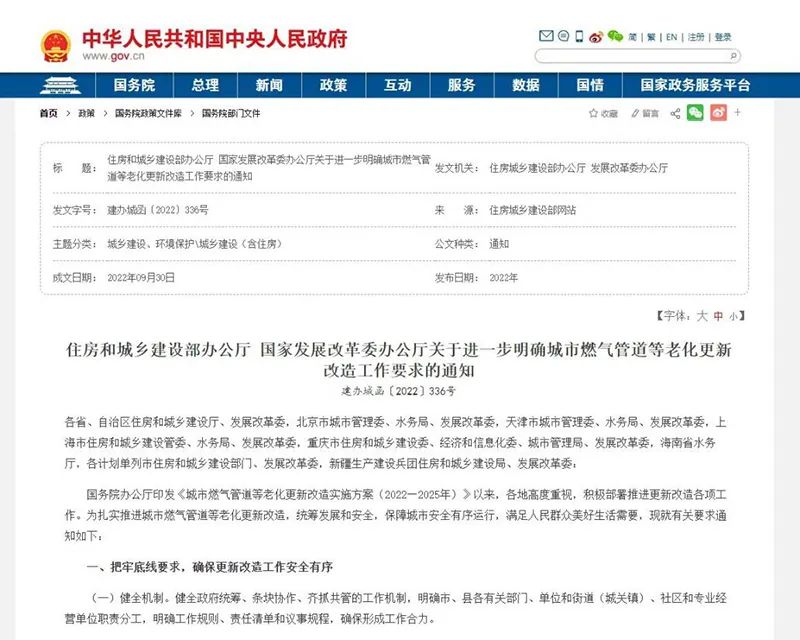This screenshot has height=640, width=800.
Task: Open the Weibo icon in header
Action: pos(596,36)
